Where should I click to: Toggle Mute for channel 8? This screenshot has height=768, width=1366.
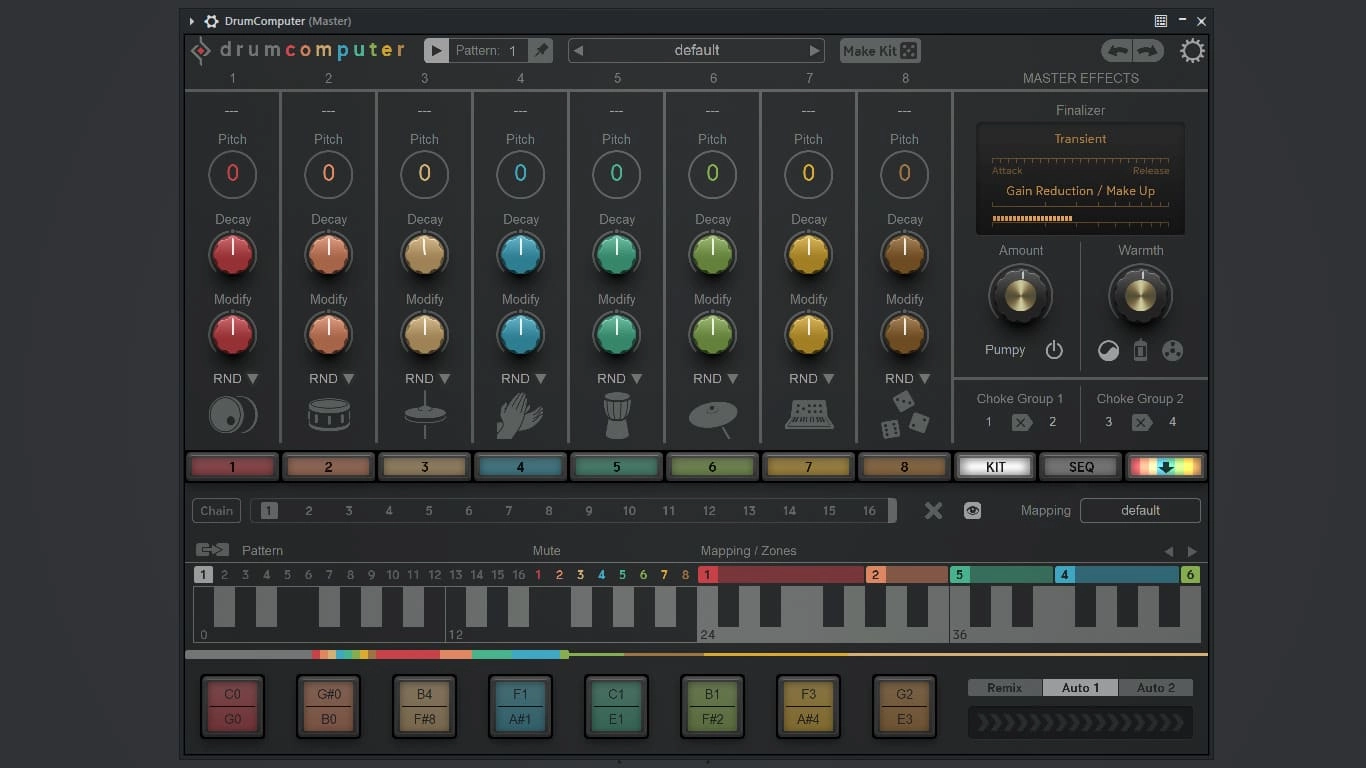pos(685,575)
